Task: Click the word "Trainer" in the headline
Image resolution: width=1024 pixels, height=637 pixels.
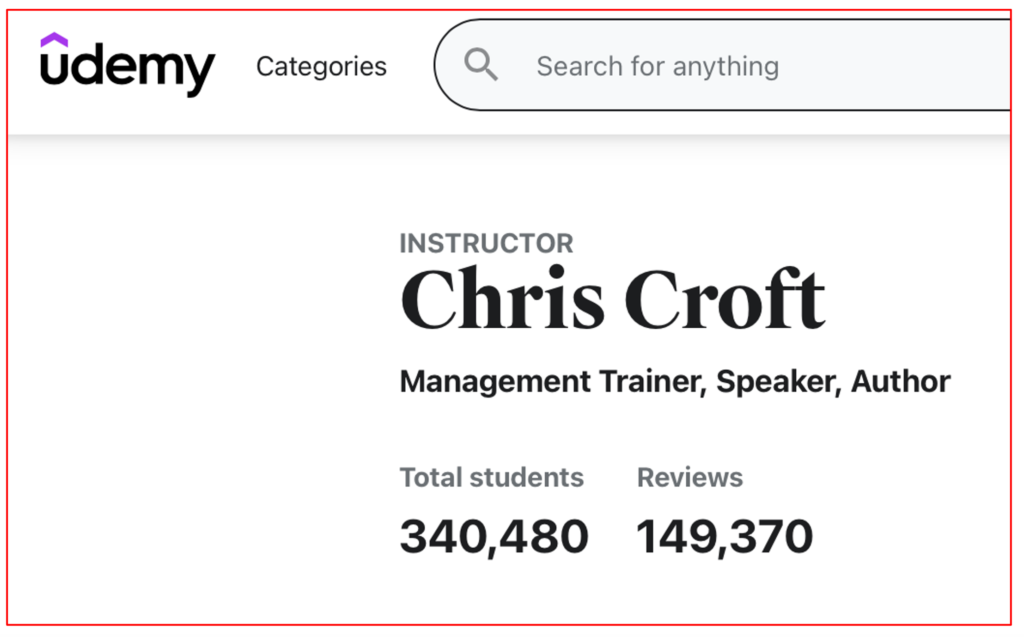Action: pyautogui.click(x=652, y=381)
